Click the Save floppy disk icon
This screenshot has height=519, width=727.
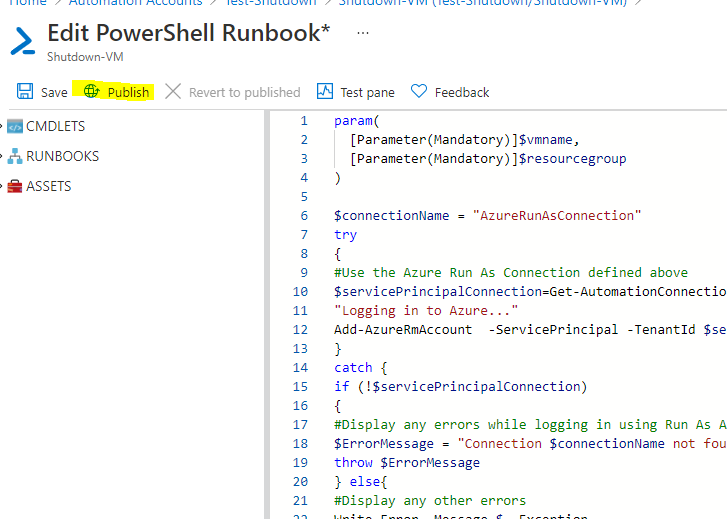(x=25, y=91)
